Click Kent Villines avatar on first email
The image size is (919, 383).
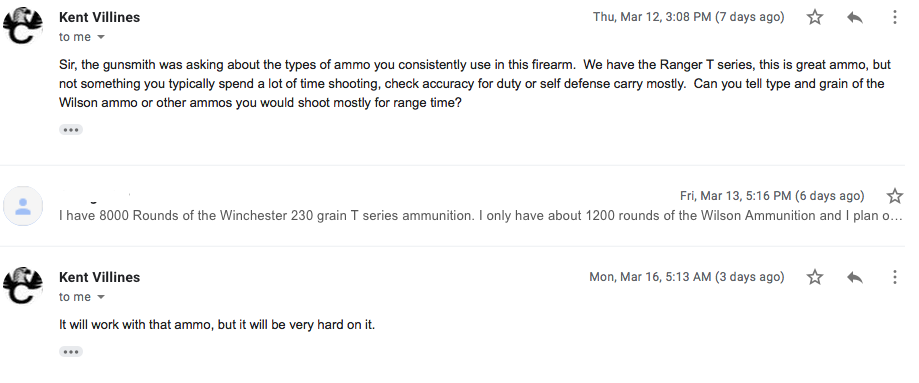point(23,25)
